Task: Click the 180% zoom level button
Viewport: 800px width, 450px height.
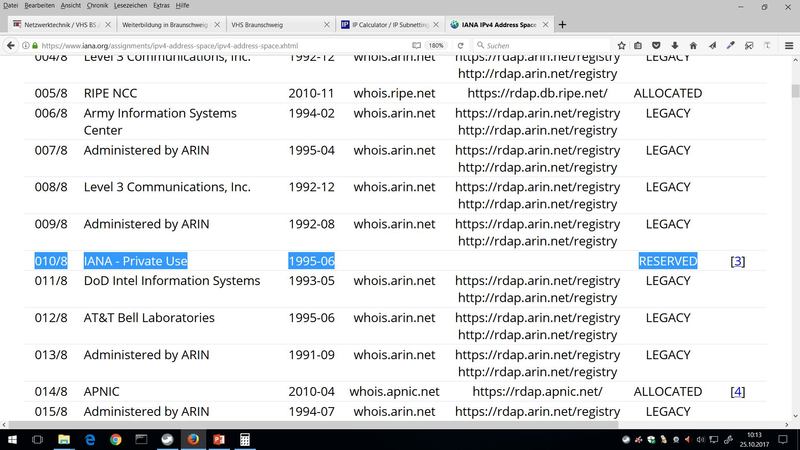Action: (x=436, y=45)
